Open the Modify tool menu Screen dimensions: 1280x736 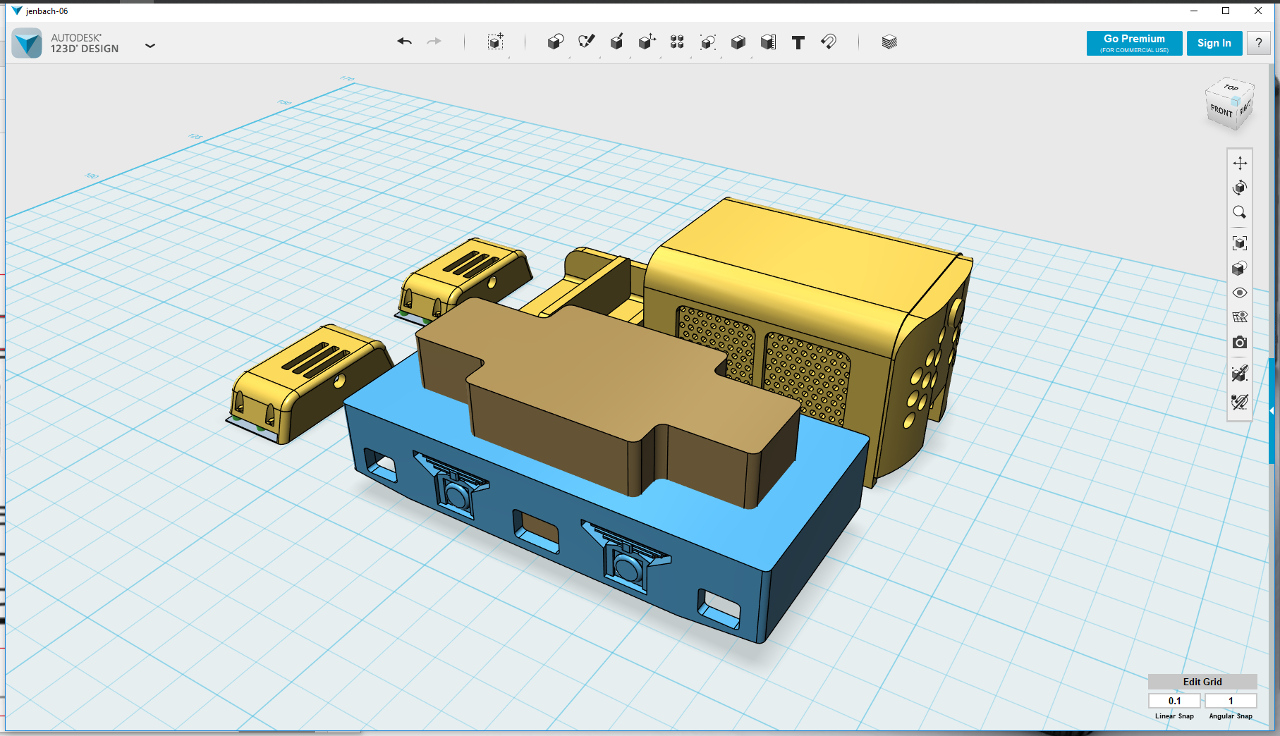(x=647, y=42)
